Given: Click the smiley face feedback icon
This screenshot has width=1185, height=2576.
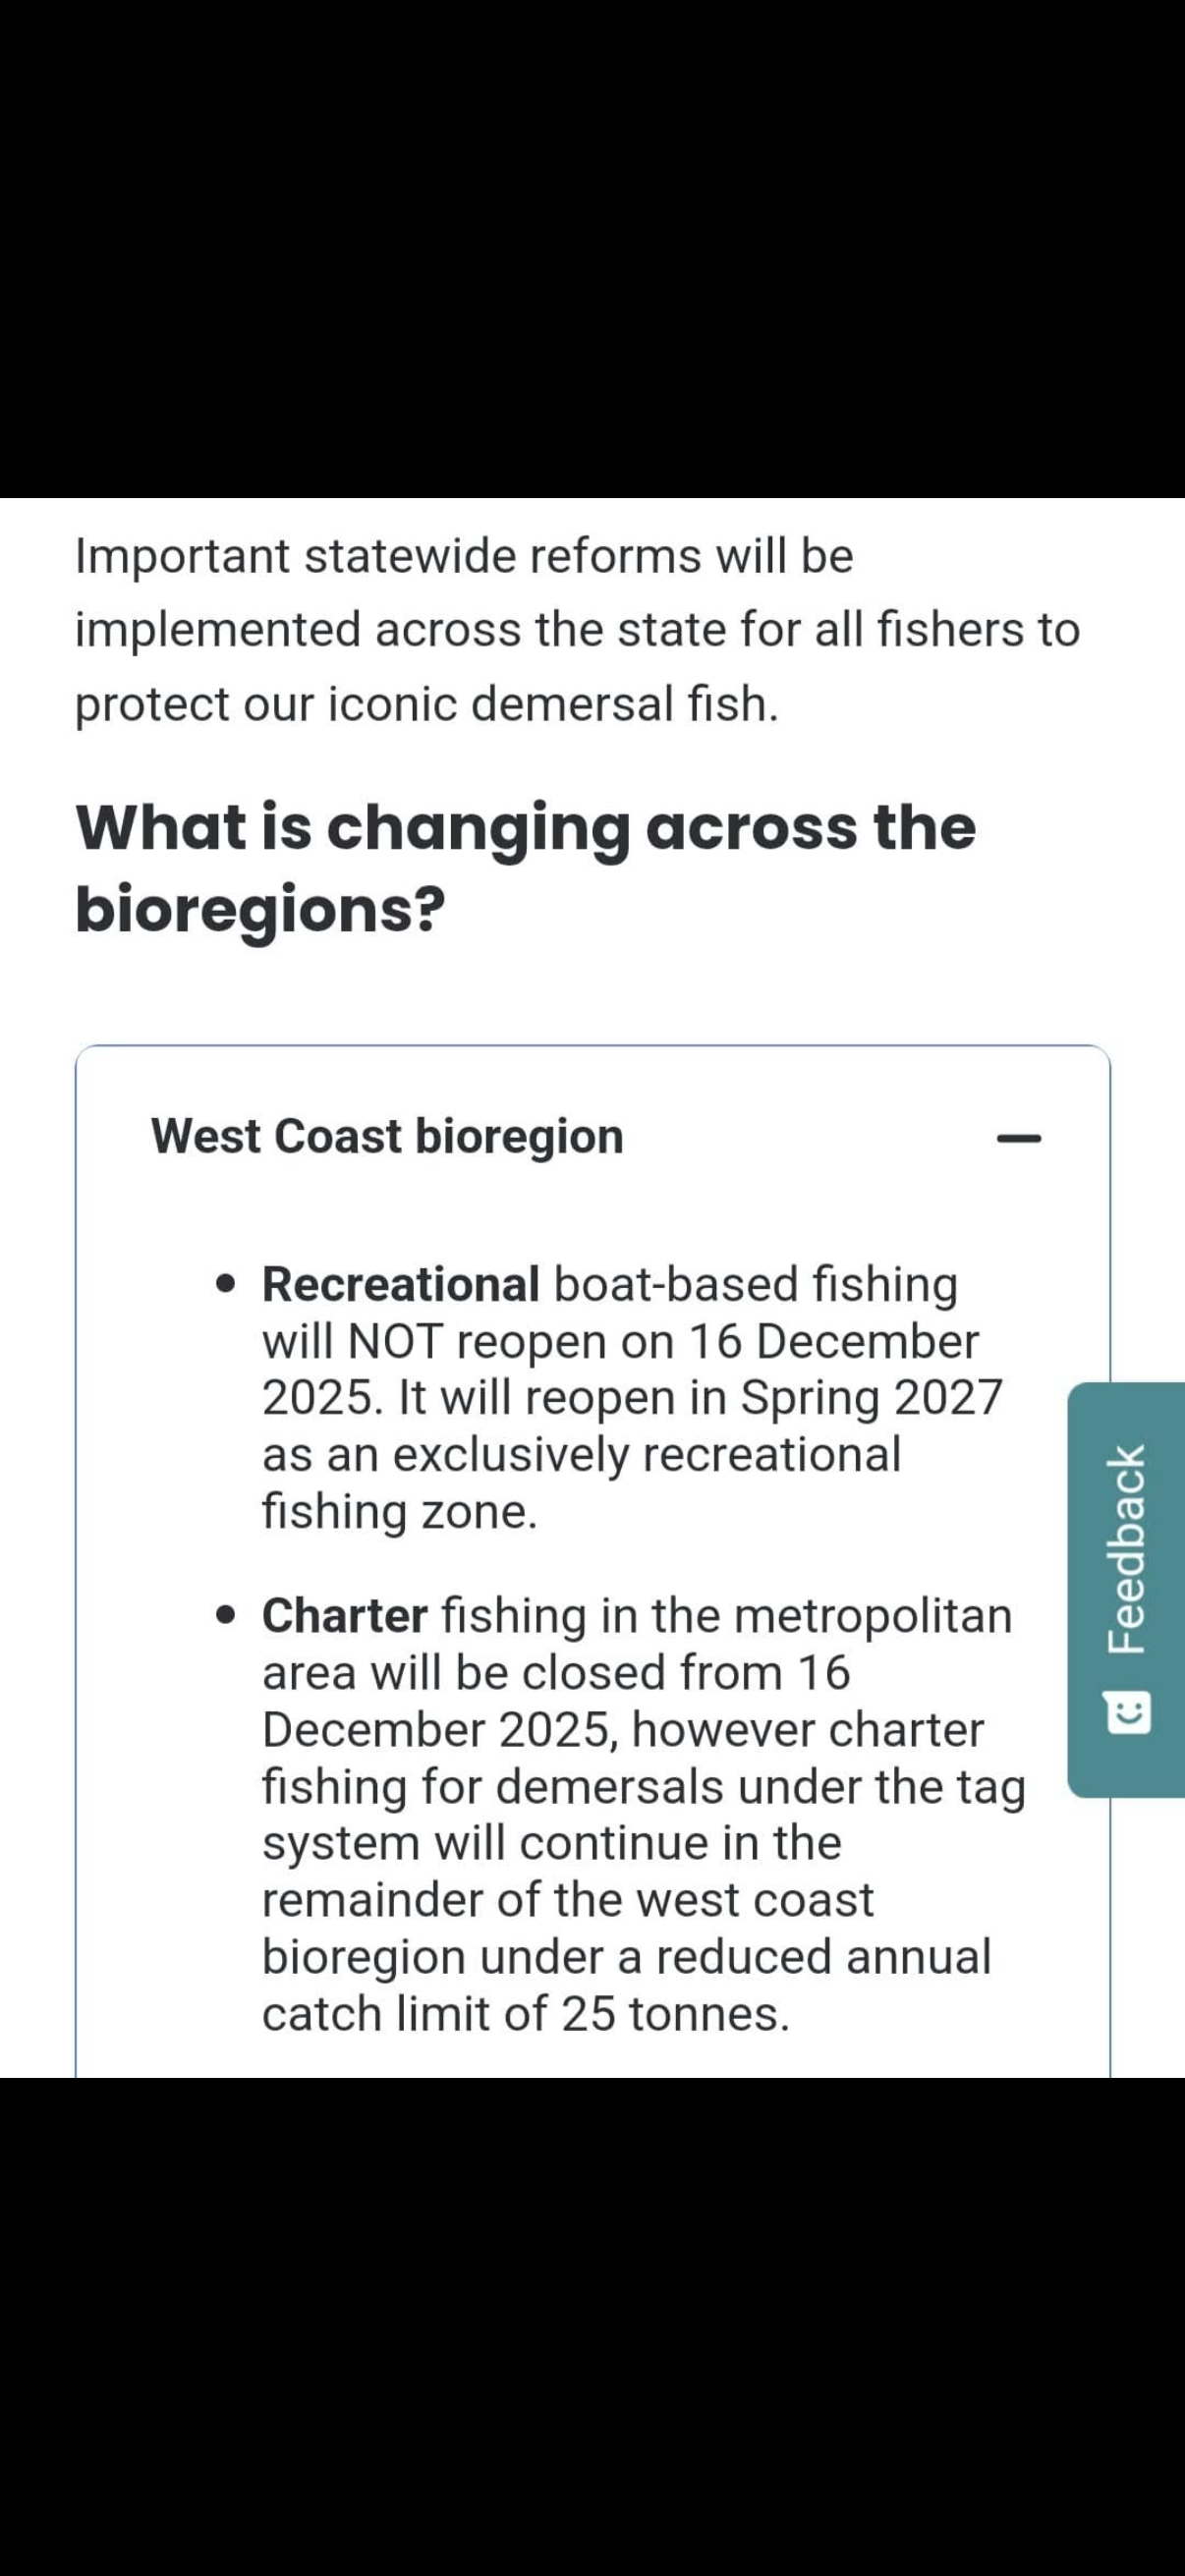Looking at the screenshot, I should (1129, 1713).
